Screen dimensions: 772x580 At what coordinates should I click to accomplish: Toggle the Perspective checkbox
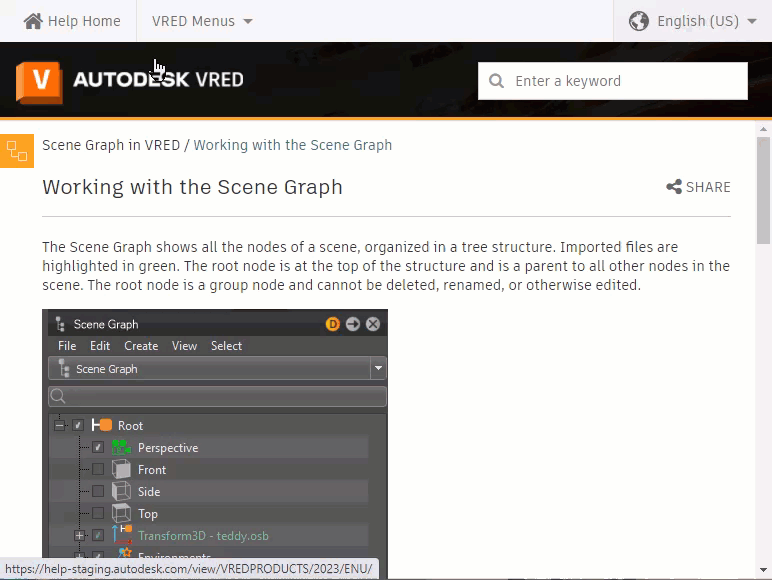98,447
